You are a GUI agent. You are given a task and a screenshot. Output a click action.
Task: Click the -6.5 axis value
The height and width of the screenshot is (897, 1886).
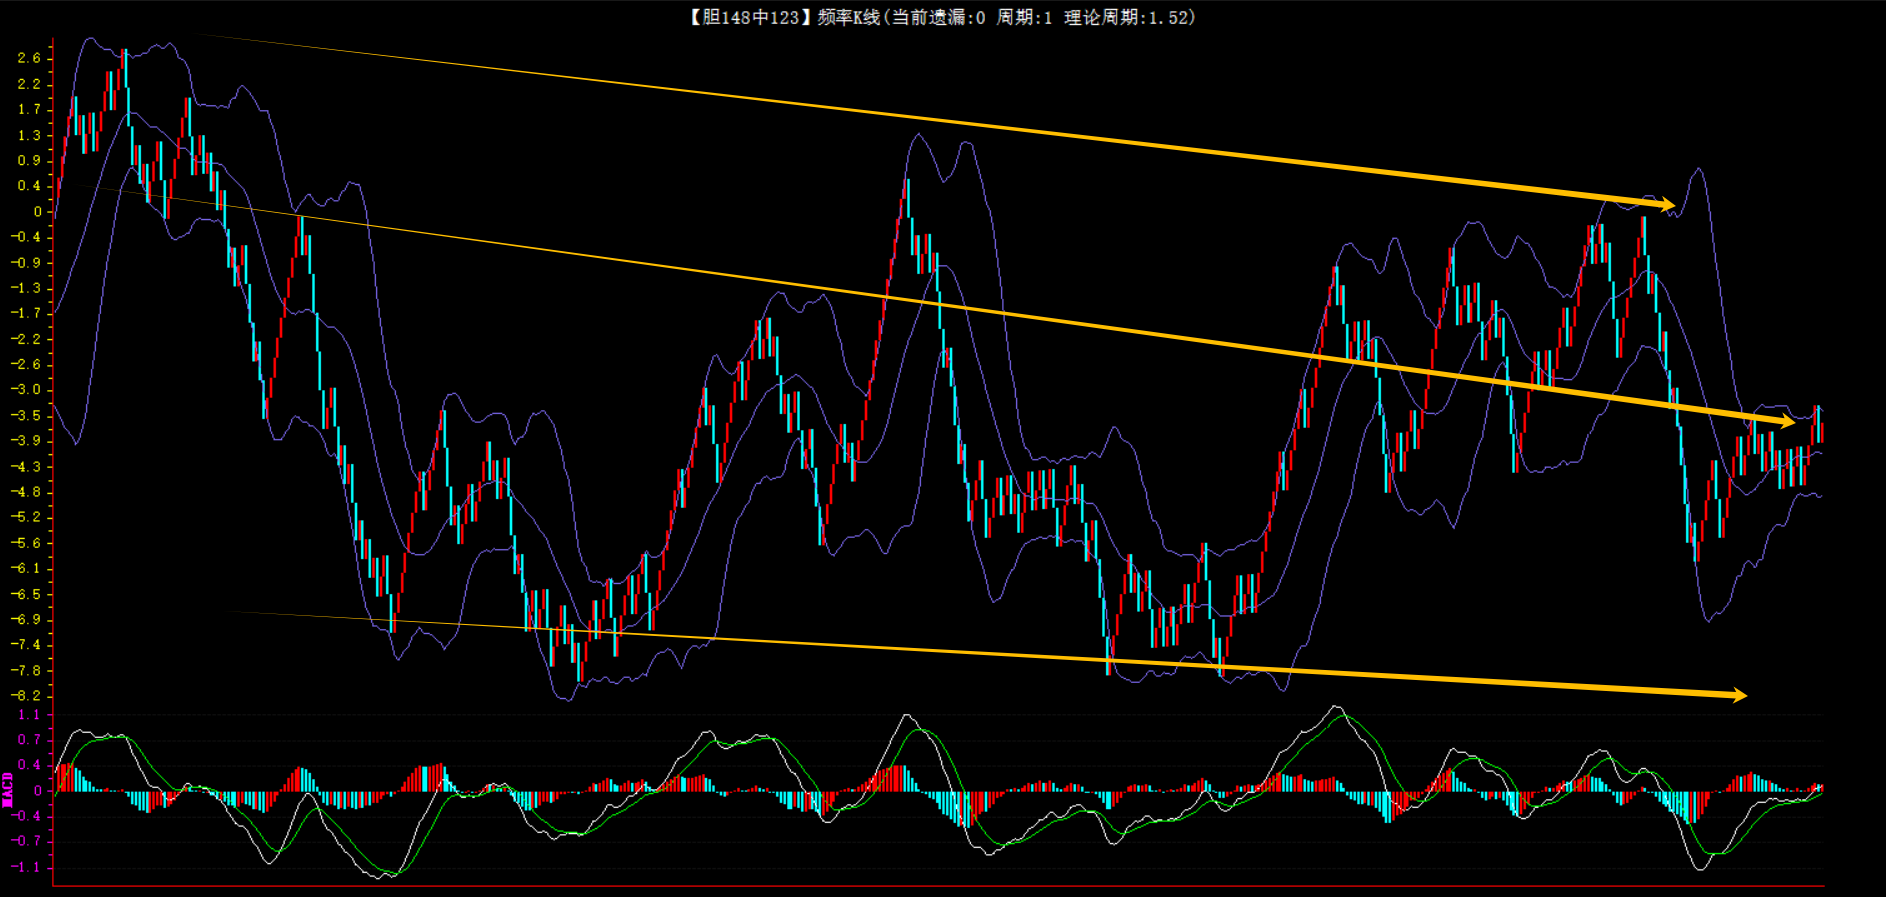point(26,594)
